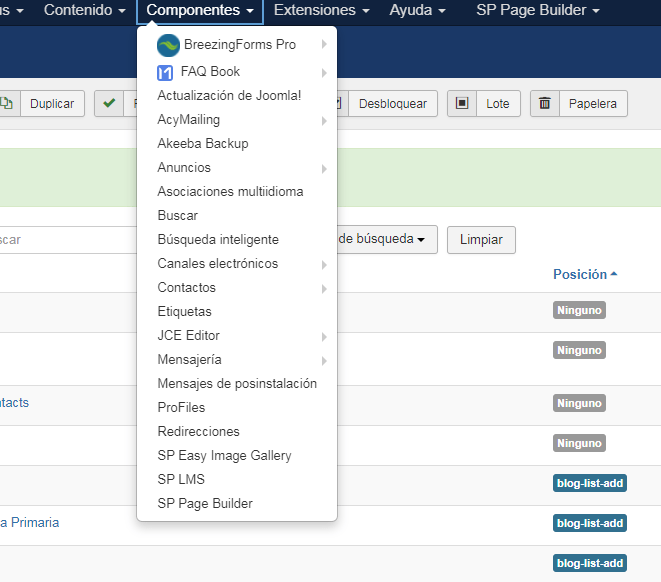The height and width of the screenshot is (582, 661).
Task: Close the Componentes menu
Action: pyautogui.click(x=200, y=10)
